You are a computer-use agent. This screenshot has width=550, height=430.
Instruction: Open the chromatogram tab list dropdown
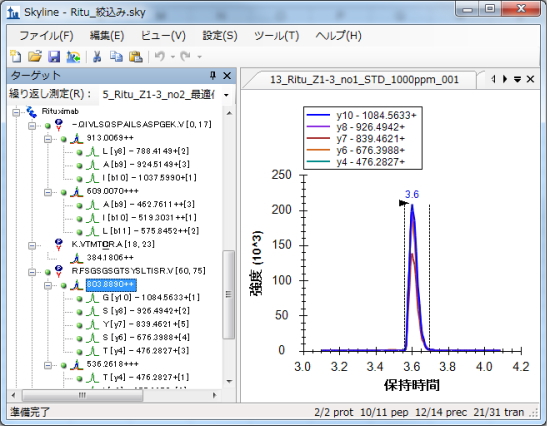pos(517,80)
